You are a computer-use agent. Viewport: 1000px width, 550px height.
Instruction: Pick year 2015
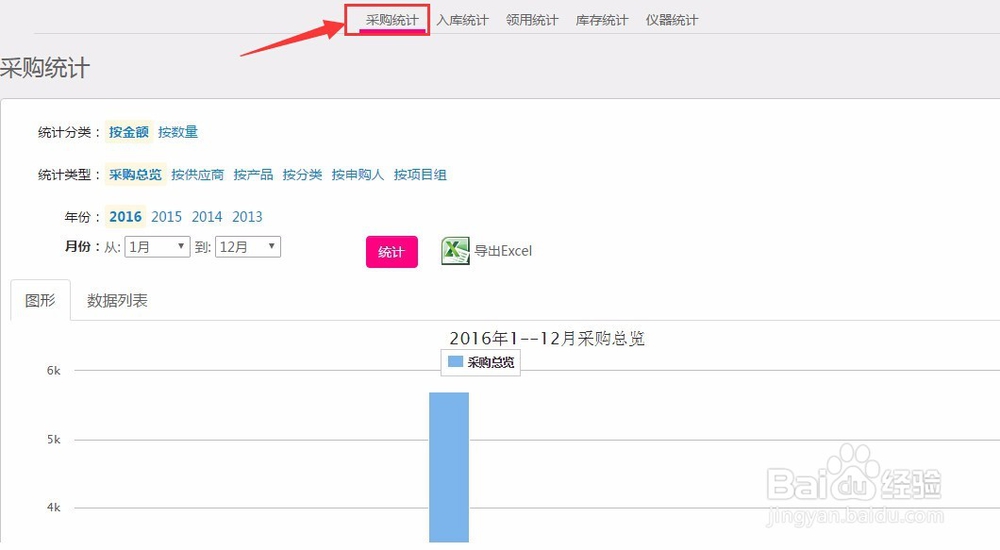166,217
